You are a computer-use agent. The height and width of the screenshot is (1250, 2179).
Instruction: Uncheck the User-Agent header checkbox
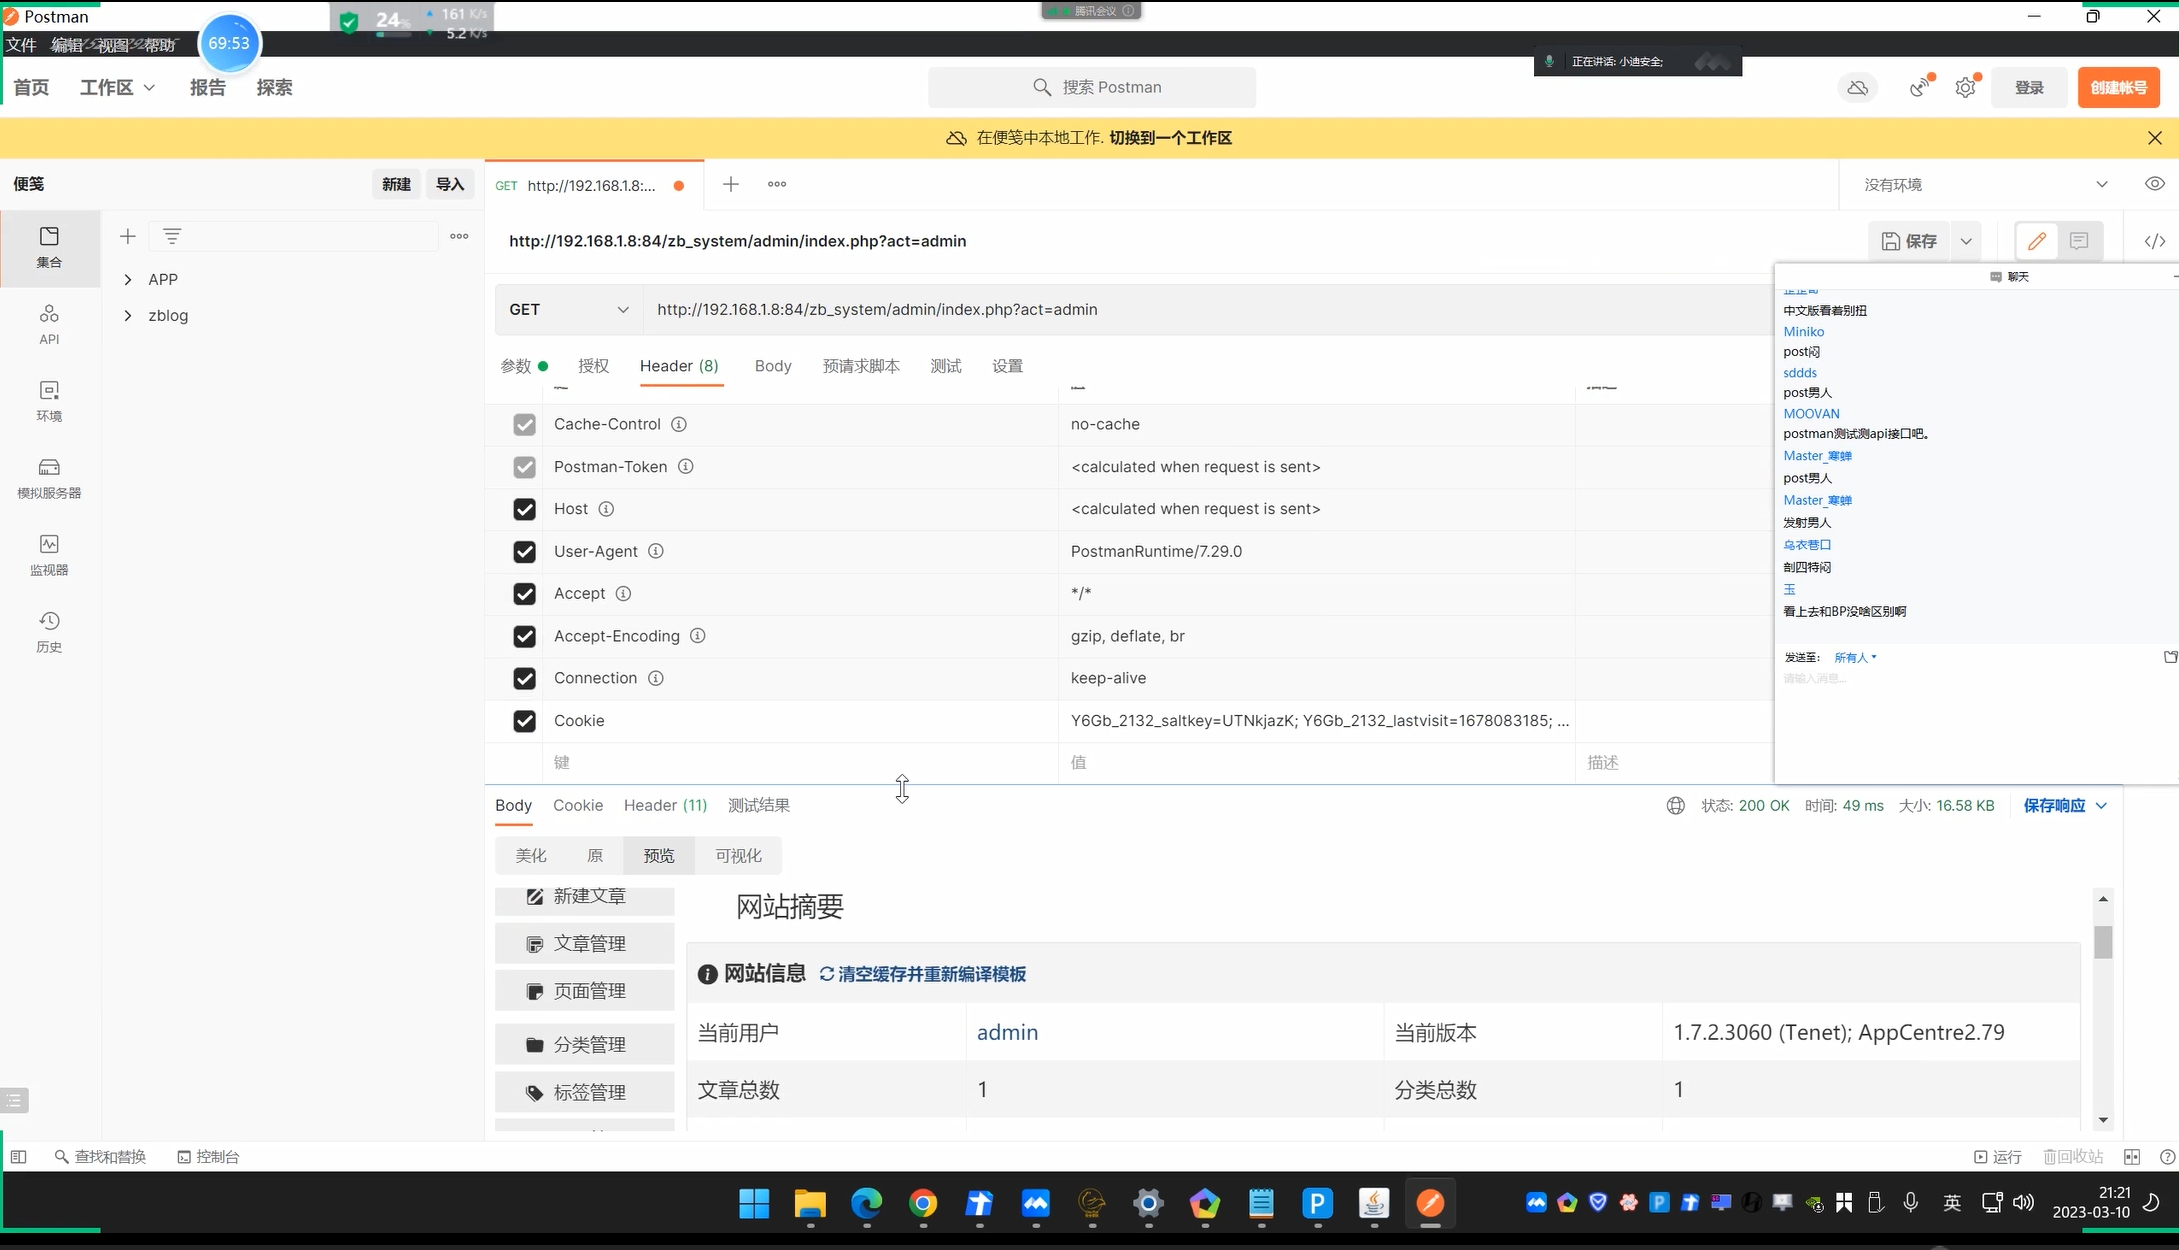point(524,552)
